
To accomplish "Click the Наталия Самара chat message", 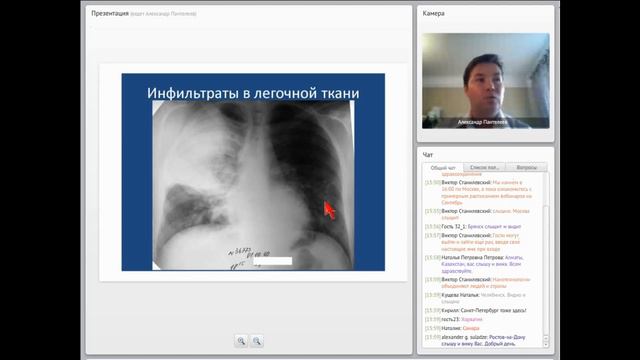I will click(x=452, y=329).
